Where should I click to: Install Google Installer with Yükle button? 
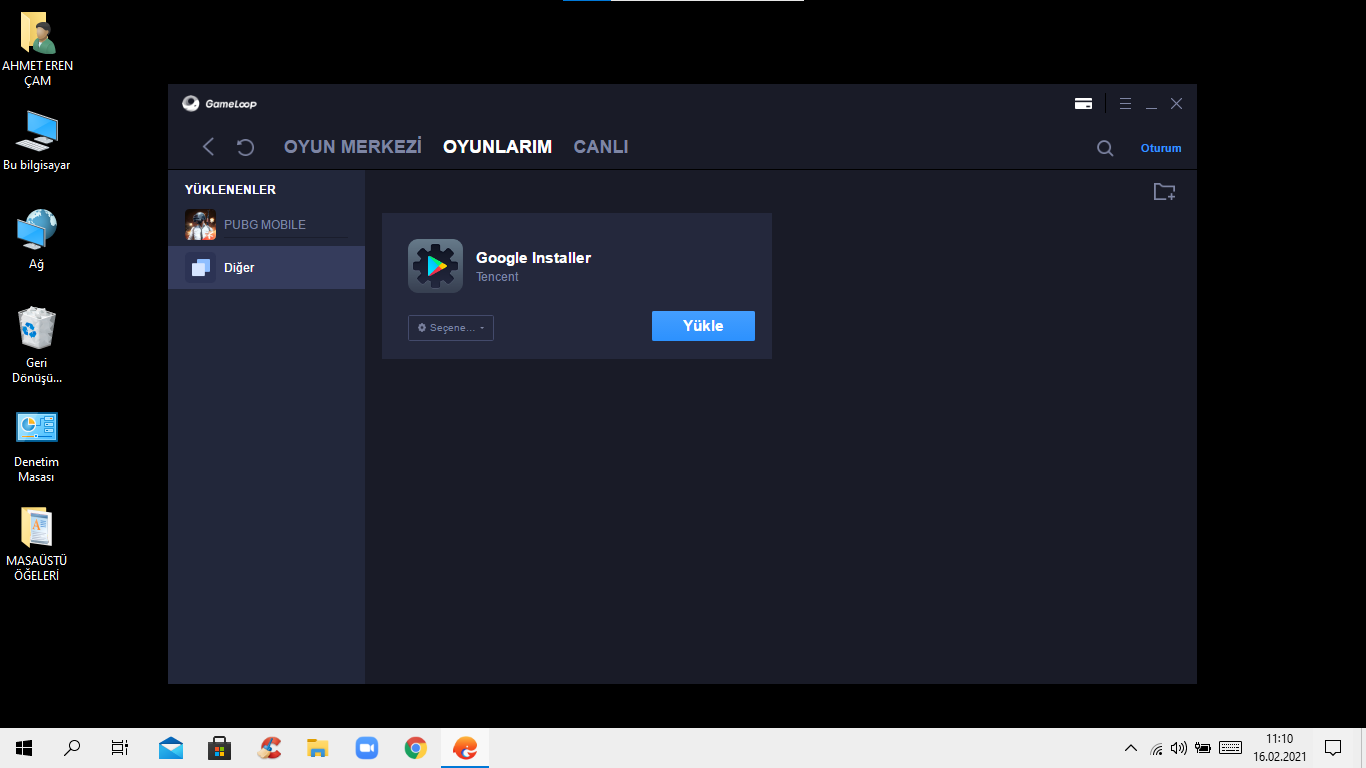703,326
